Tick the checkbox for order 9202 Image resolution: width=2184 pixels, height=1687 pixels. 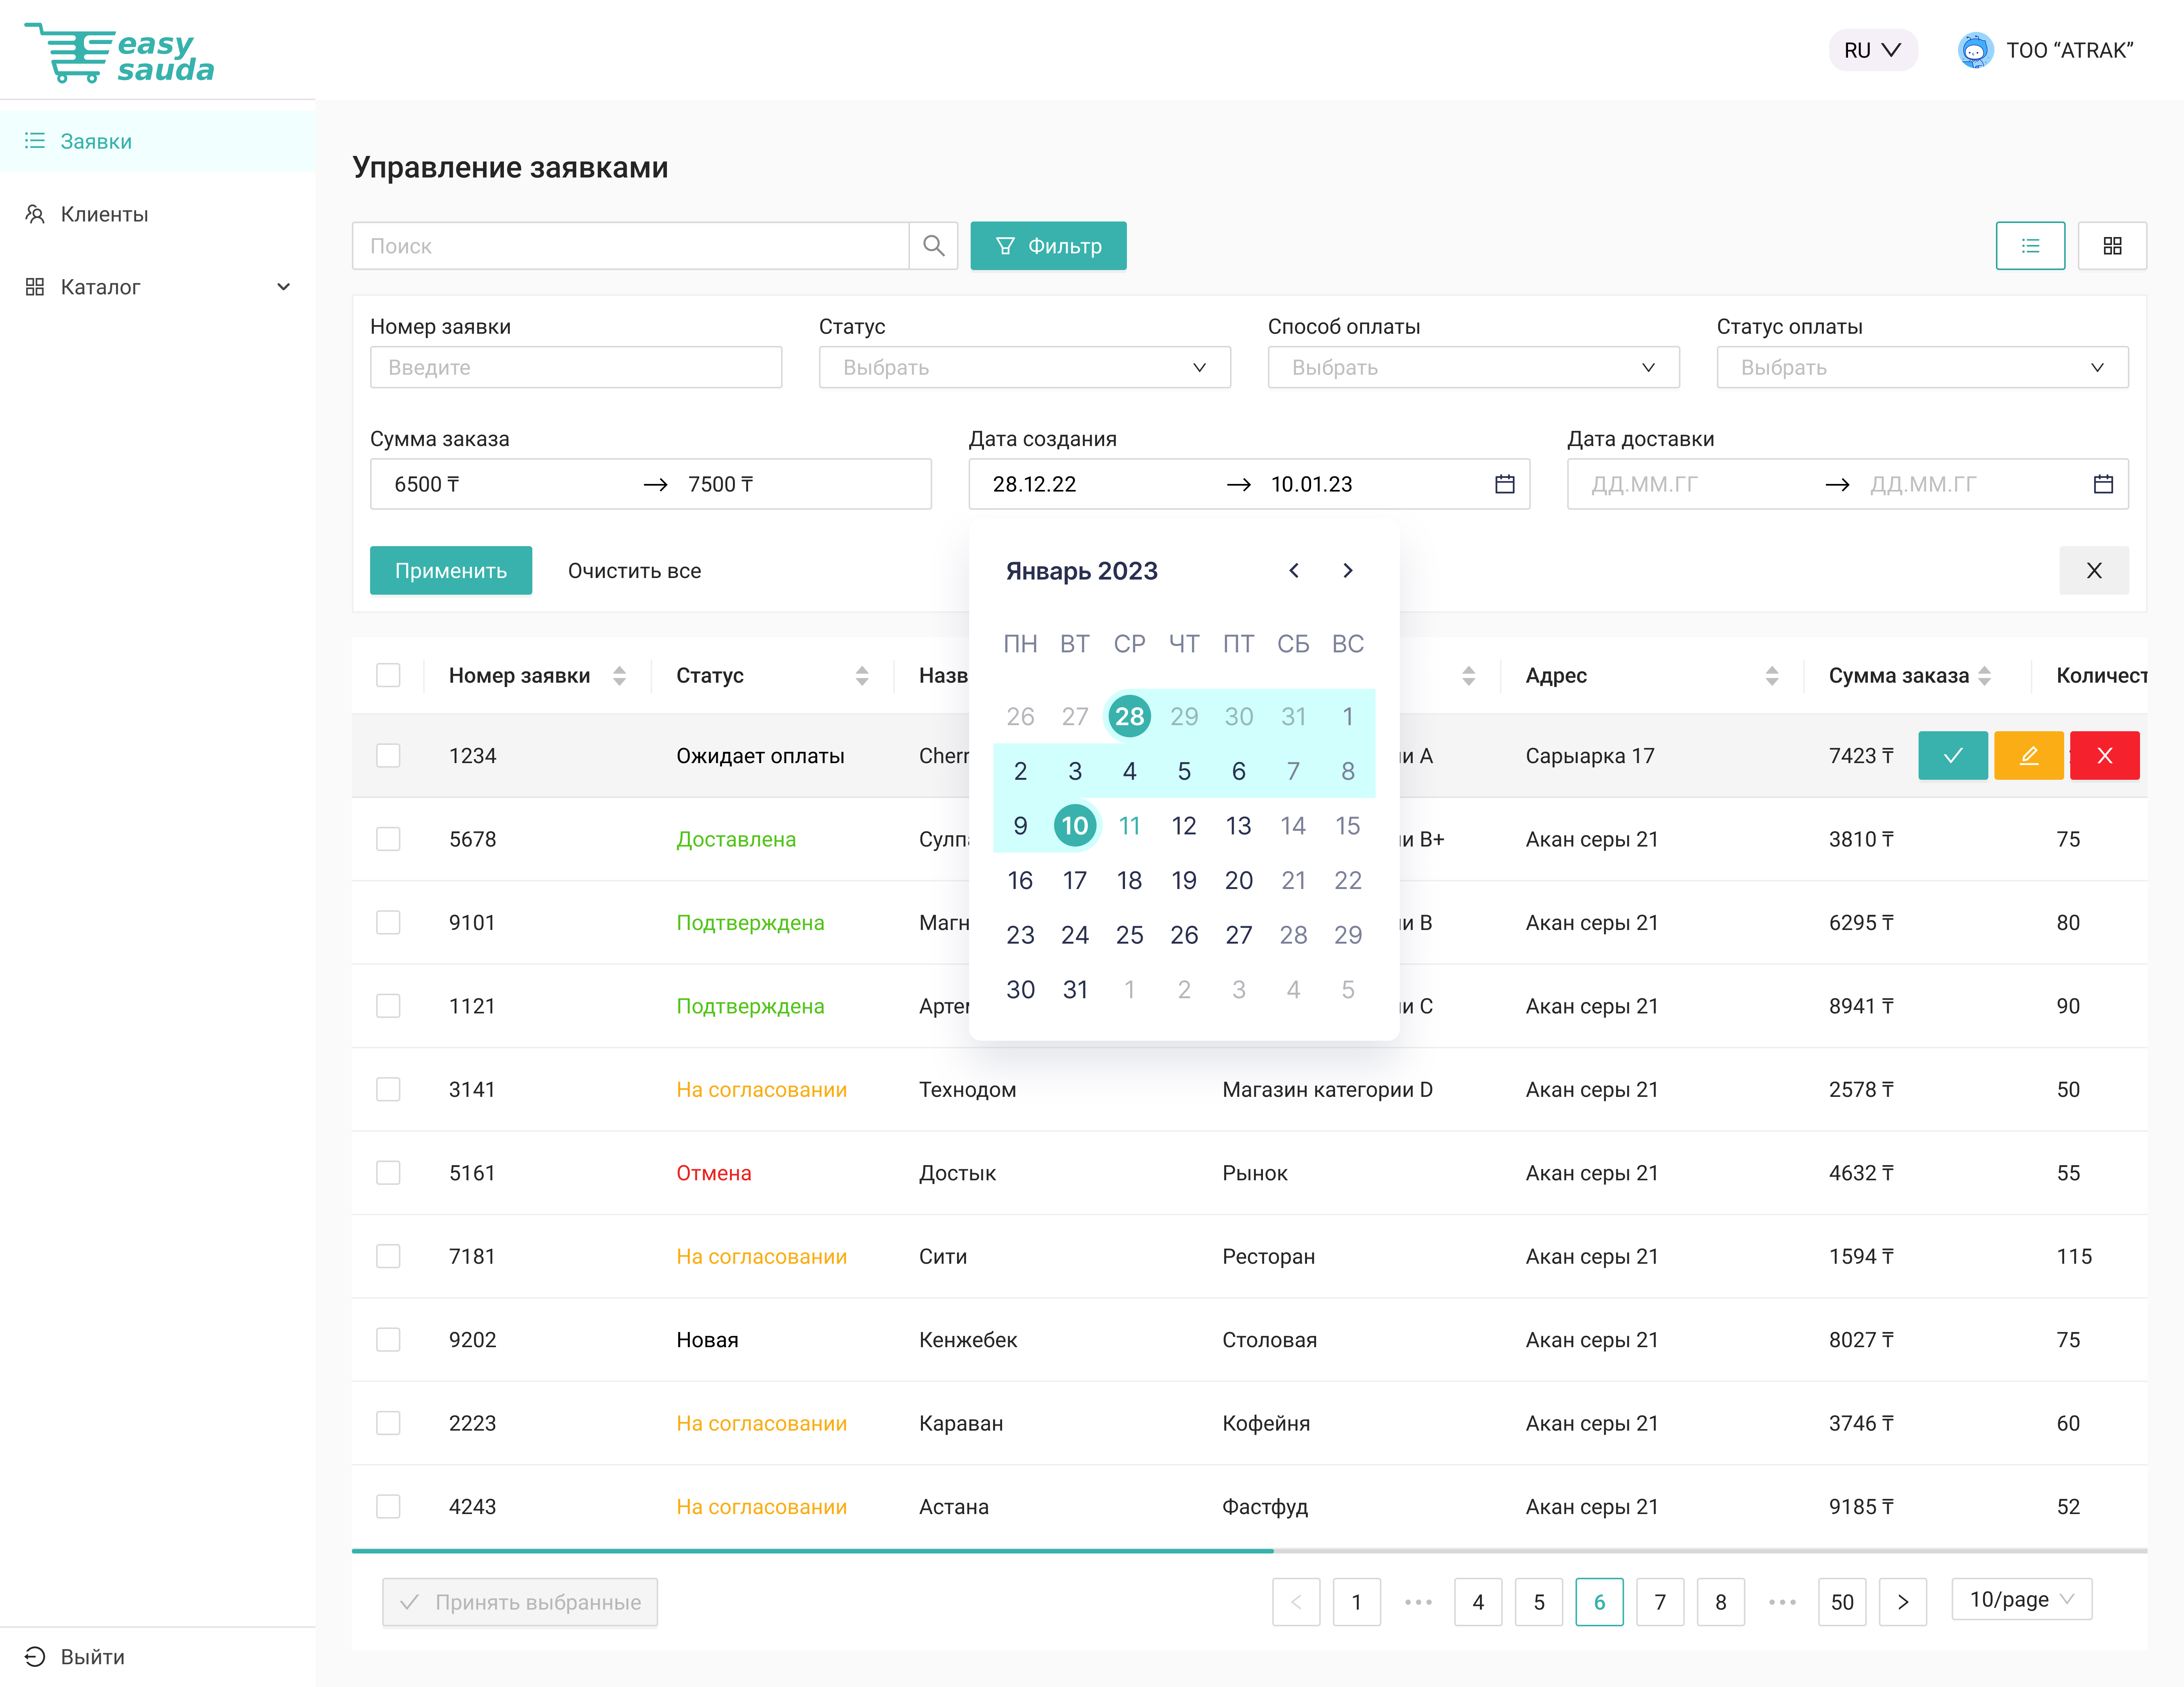388,1340
